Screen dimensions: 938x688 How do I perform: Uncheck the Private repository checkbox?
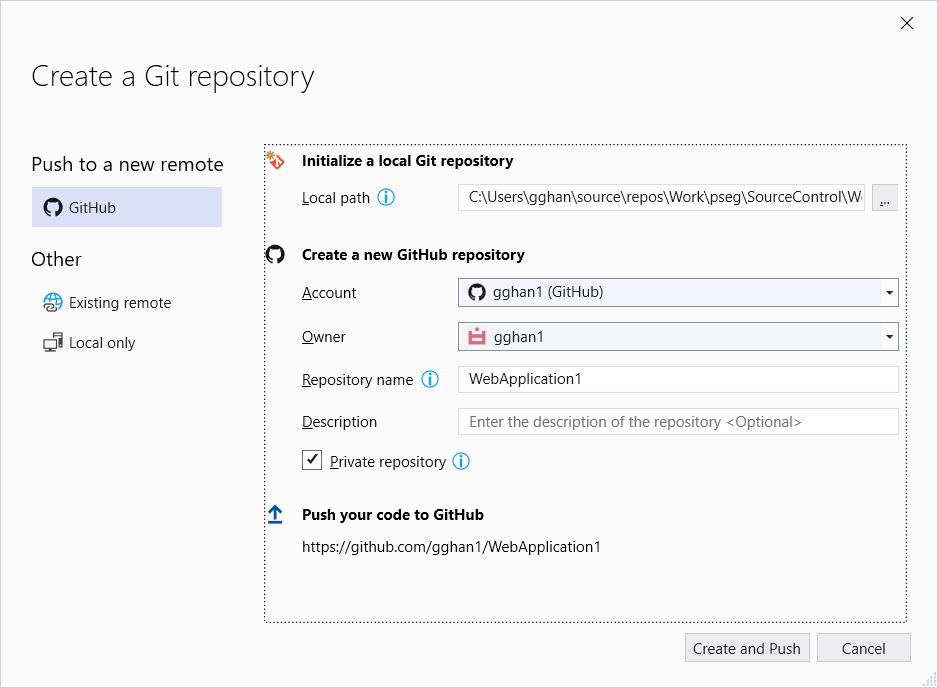point(311,460)
